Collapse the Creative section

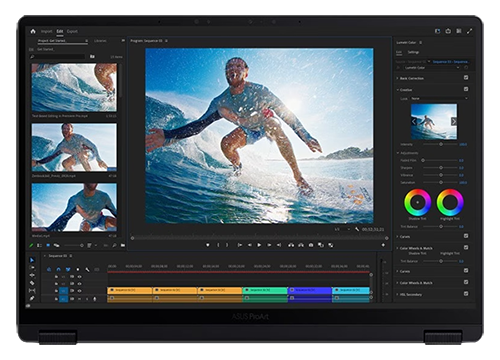(x=398, y=90)
